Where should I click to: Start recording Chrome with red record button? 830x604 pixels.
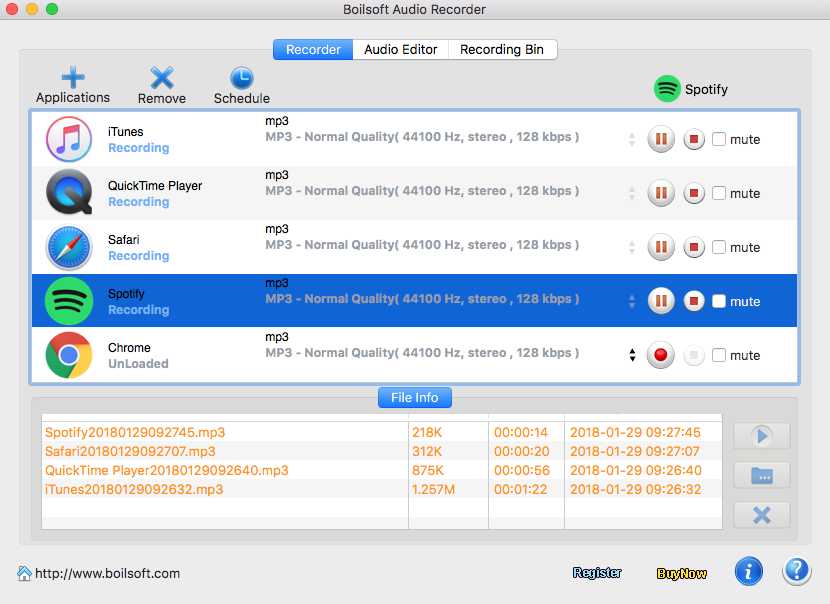pos(661,355)
